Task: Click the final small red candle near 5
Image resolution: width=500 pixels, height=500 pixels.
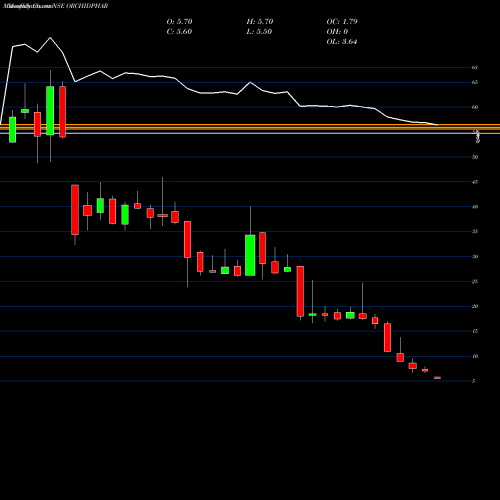Action: pos(437,378)
